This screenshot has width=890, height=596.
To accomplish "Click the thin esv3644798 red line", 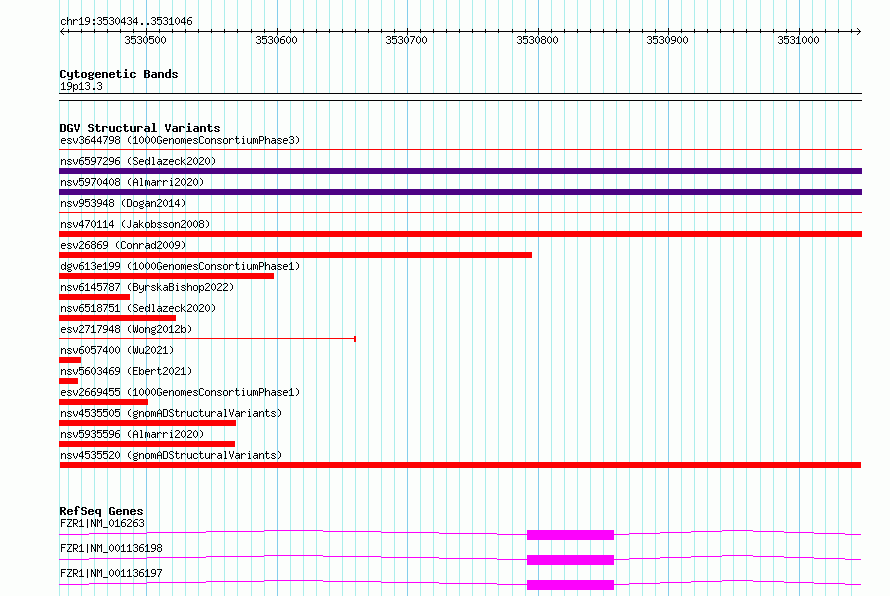I will point(460,150).
